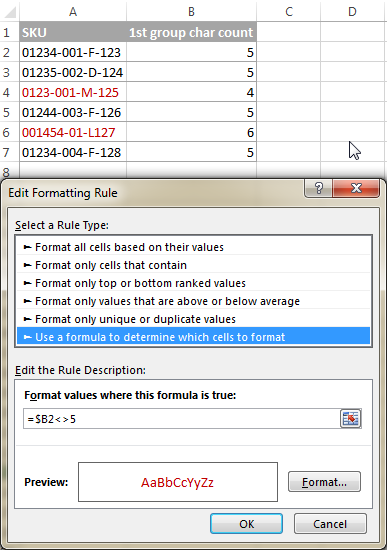Viewport: 387px width, 550px height.
Task: Select 'Format only cells that contain' rule
Action: coord(193,265)
